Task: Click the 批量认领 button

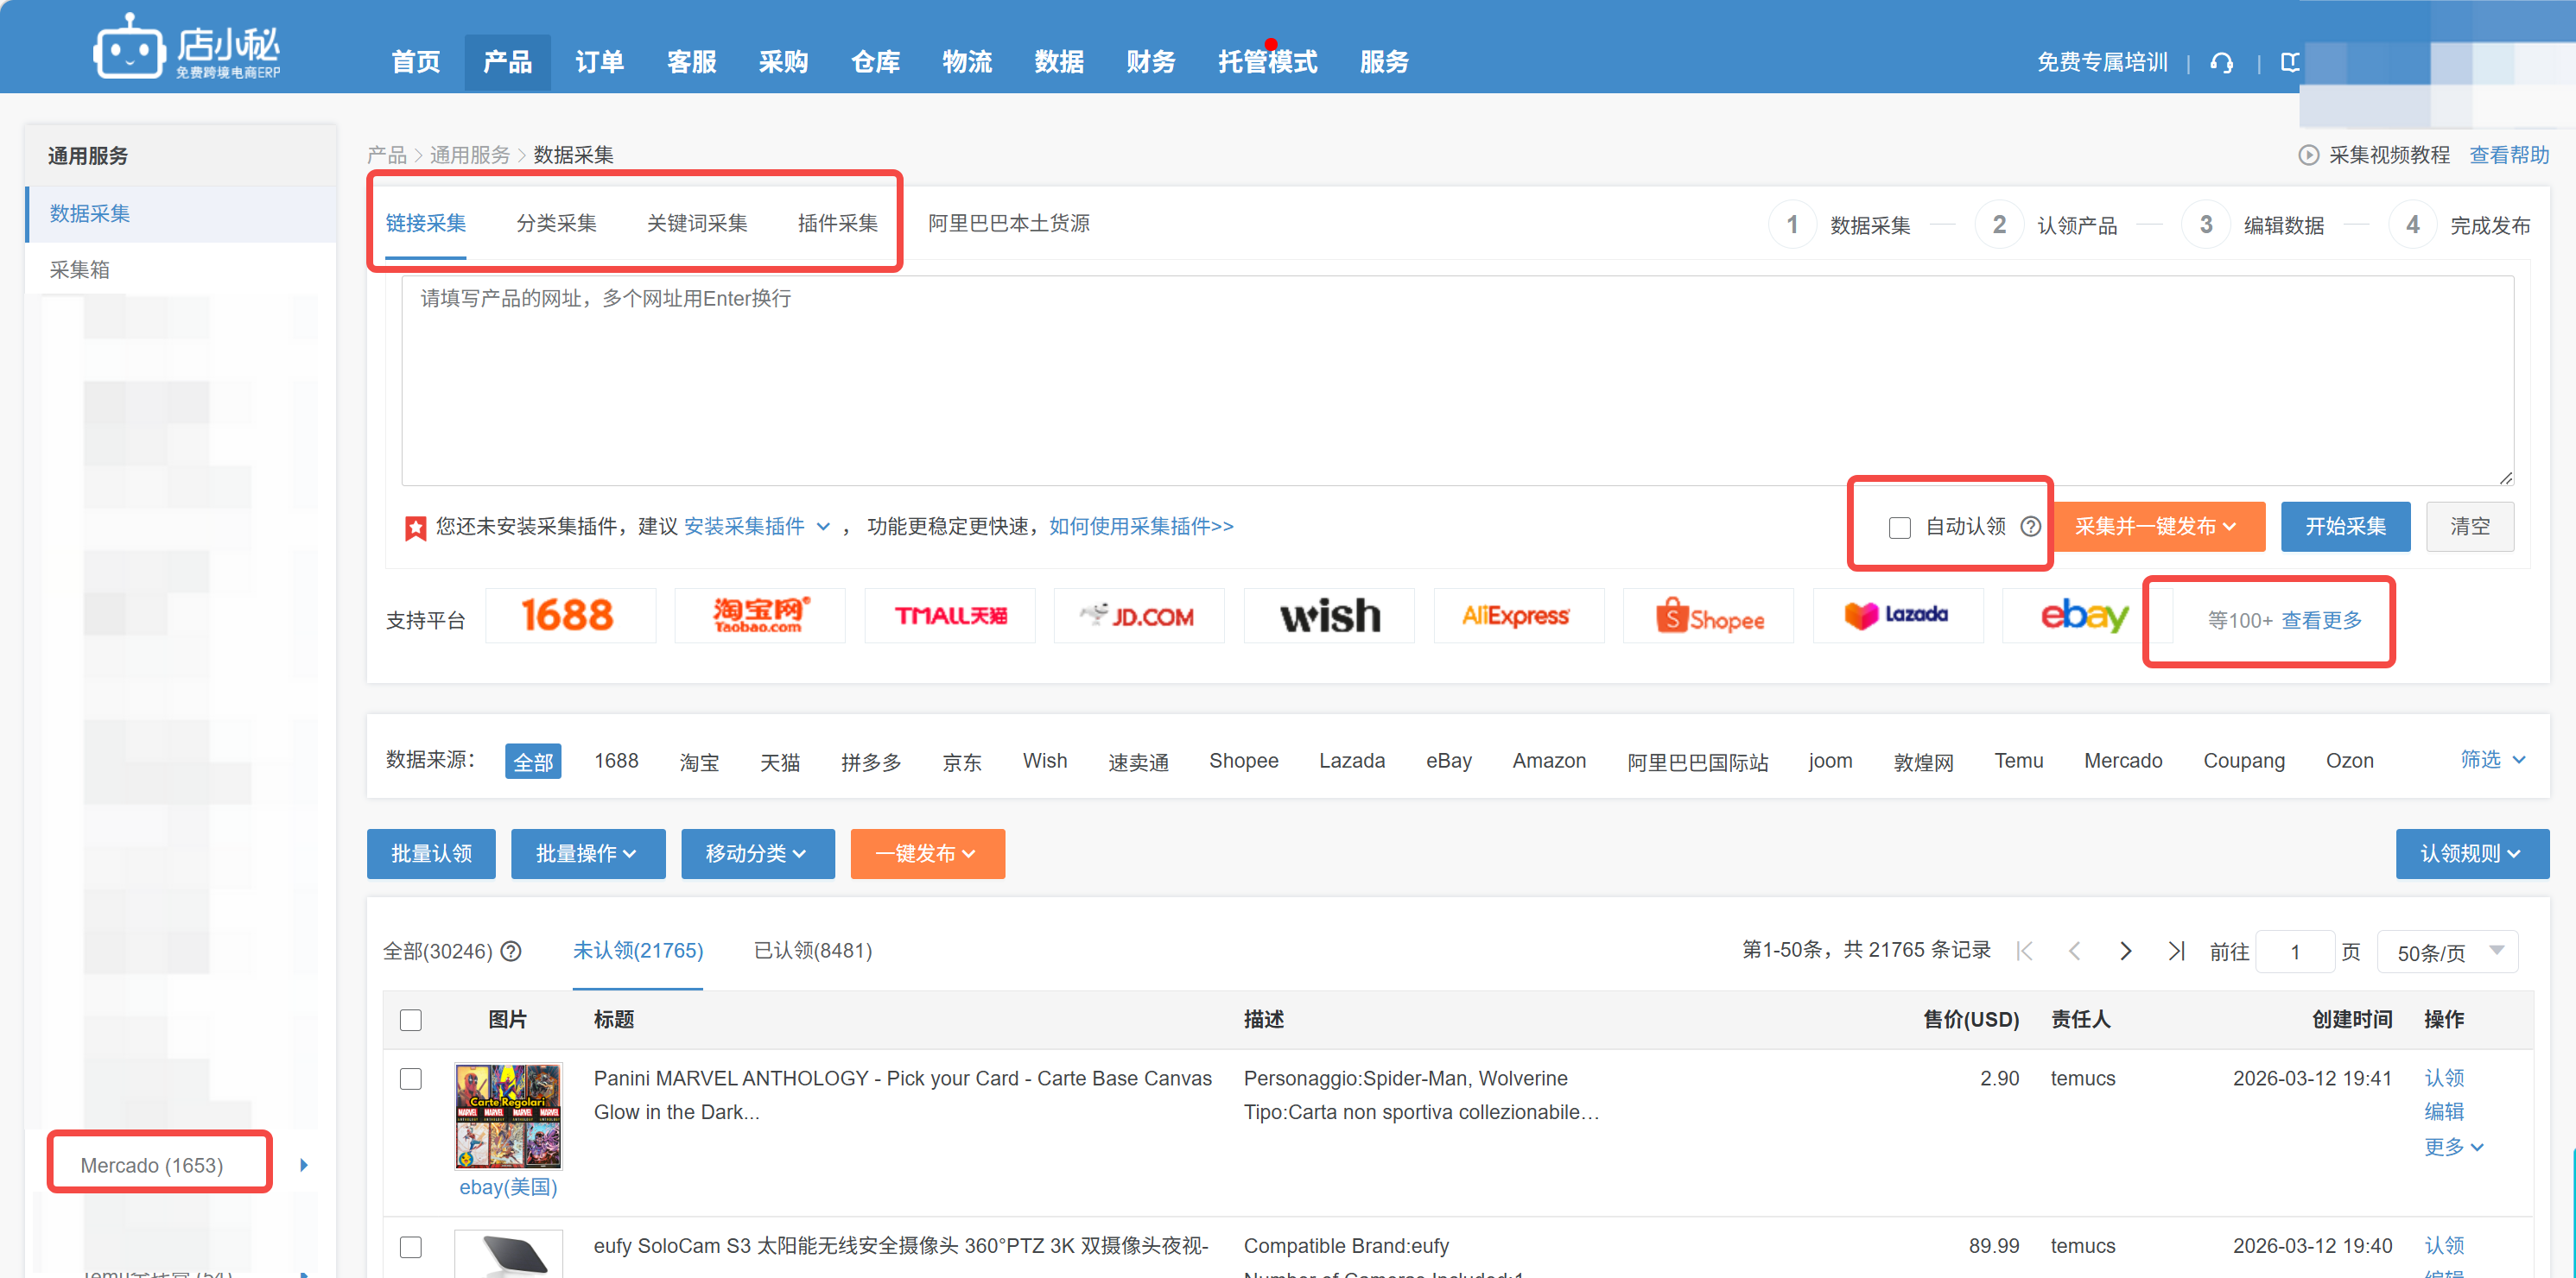Action: (431, 854)
